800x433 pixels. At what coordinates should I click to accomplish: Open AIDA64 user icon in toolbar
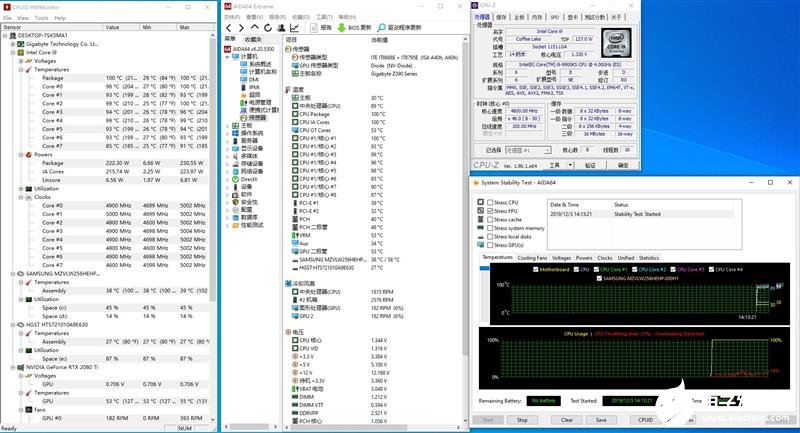pyautogui.click(x=281, y=28)
